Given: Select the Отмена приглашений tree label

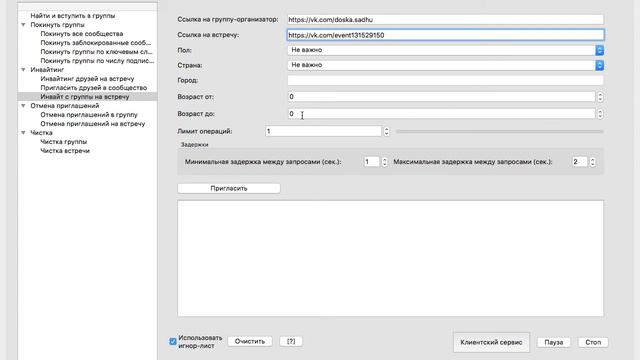Looking at the screenshot, I should tap(65, 106).
